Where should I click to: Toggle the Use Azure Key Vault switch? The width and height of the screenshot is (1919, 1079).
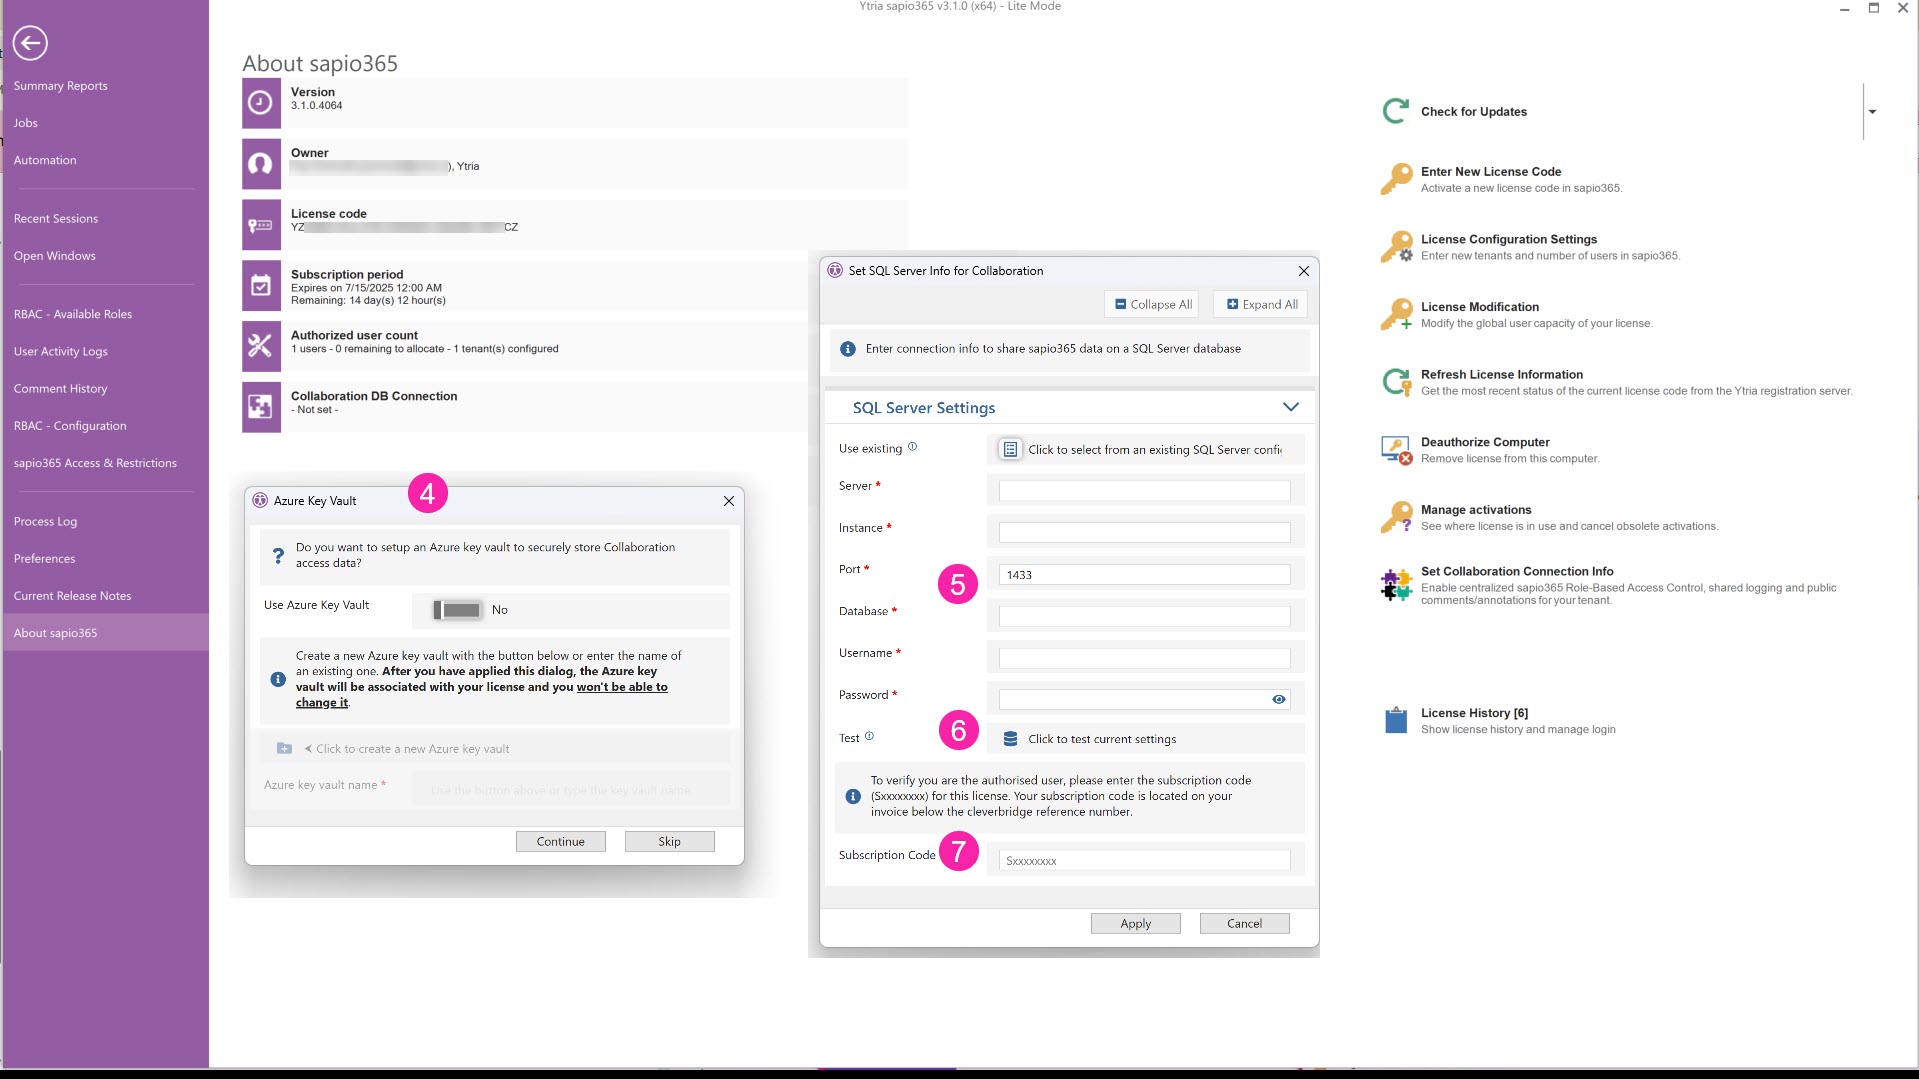[x=457, y=610]
